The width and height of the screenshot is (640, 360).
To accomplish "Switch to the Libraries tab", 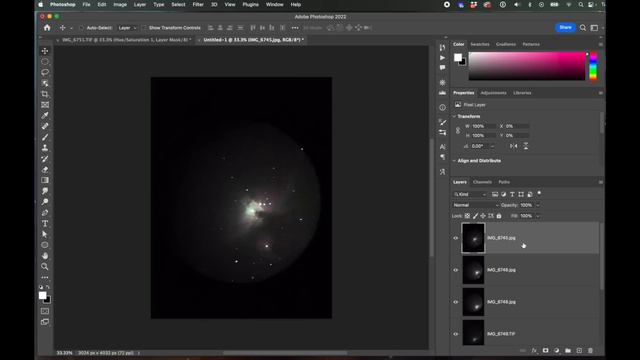I will click(522, 93).
